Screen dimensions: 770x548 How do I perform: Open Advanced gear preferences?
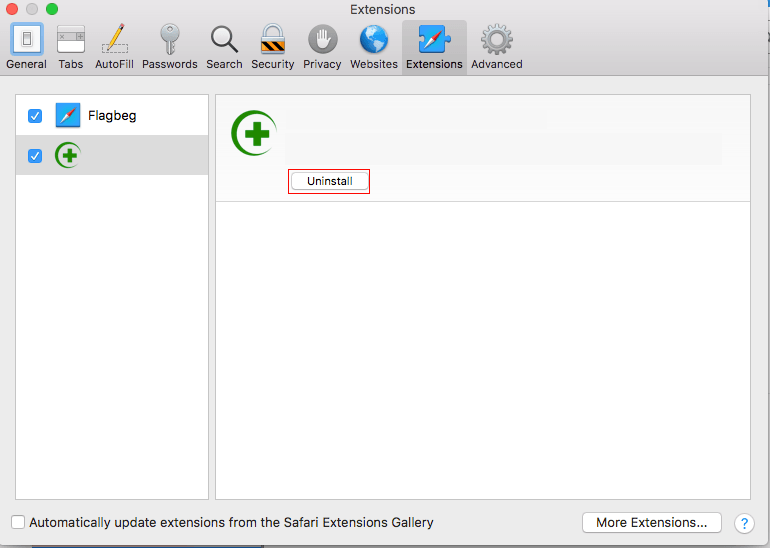tap(496, 47)
